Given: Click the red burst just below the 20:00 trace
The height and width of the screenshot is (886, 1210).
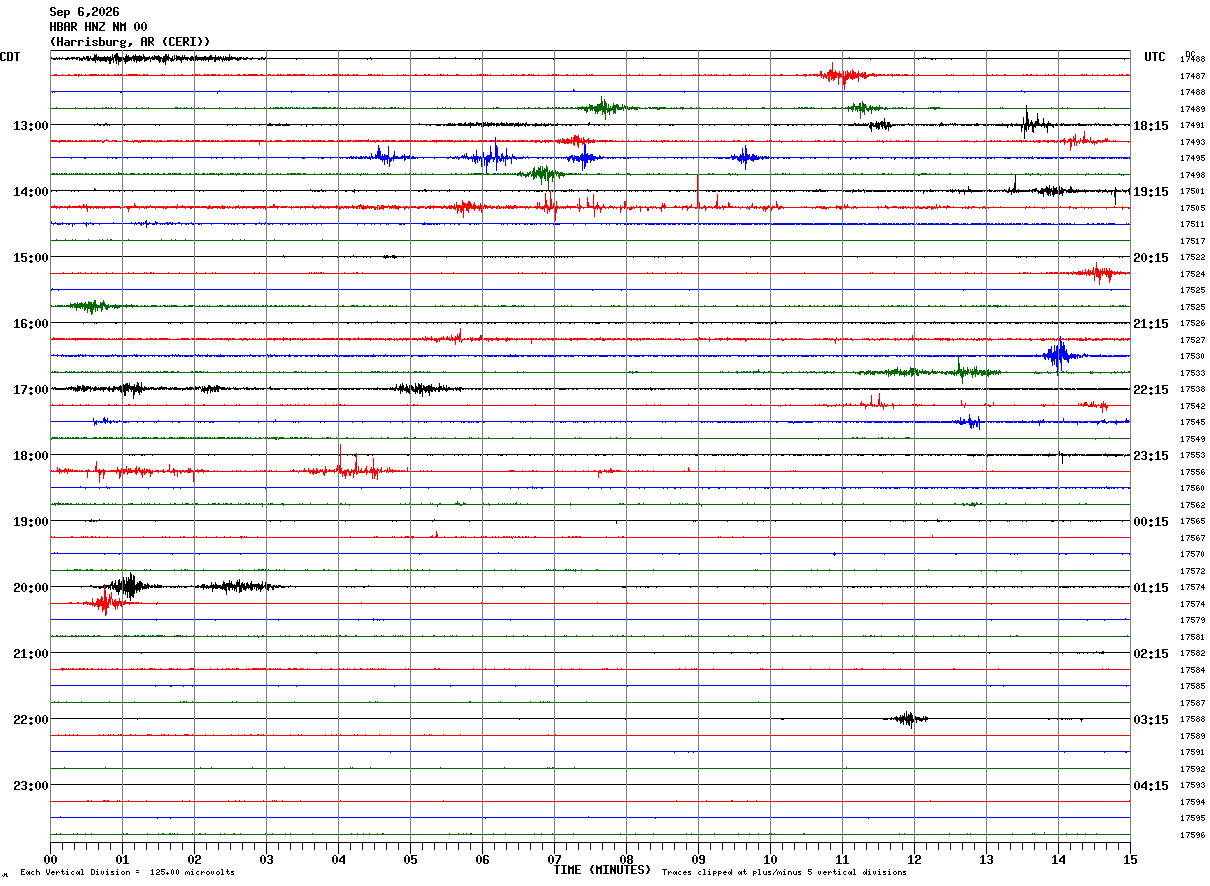Looking at the screenshot, I should pos(105,603).
